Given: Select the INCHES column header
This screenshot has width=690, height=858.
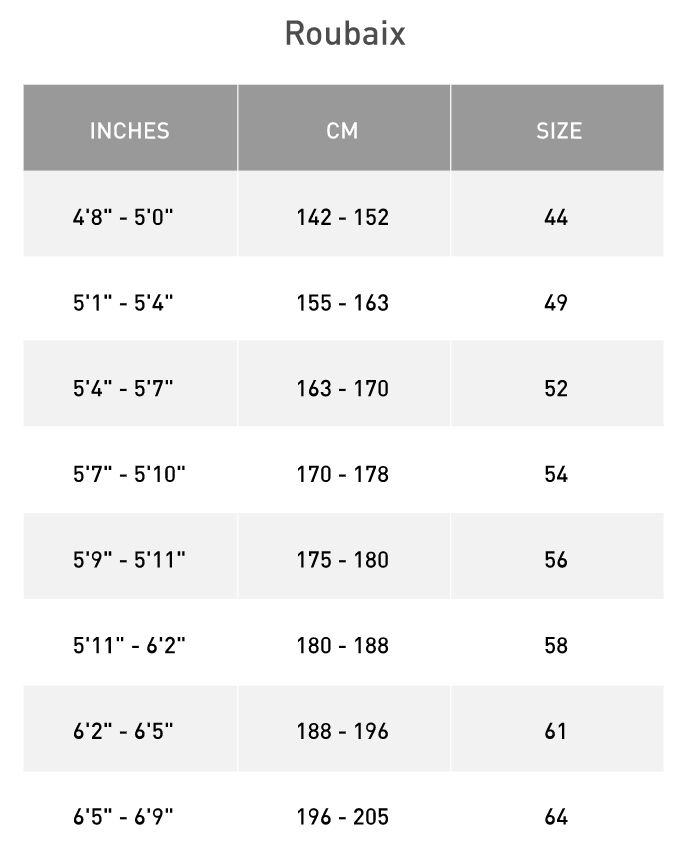Looking at the screenshot, I should coord(130,131).
